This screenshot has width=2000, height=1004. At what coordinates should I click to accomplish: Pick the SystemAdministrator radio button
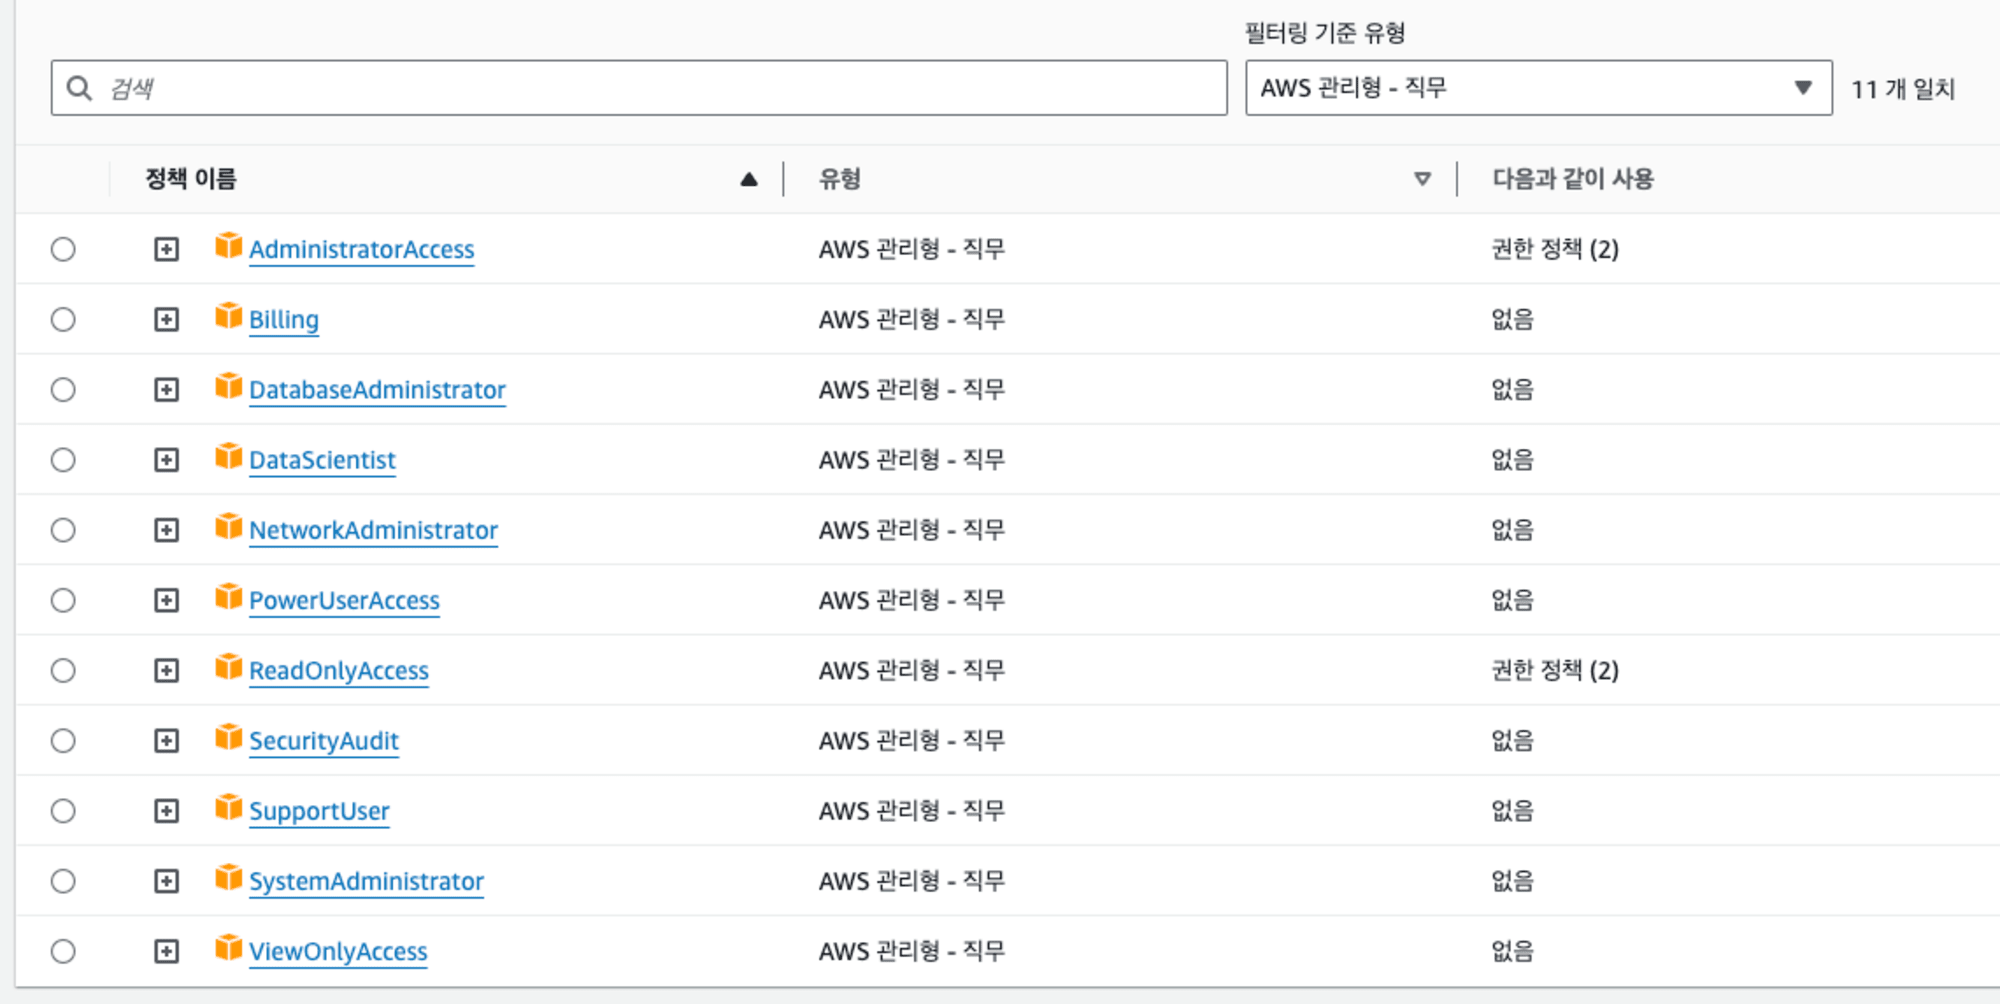click(x=63, y=881)
